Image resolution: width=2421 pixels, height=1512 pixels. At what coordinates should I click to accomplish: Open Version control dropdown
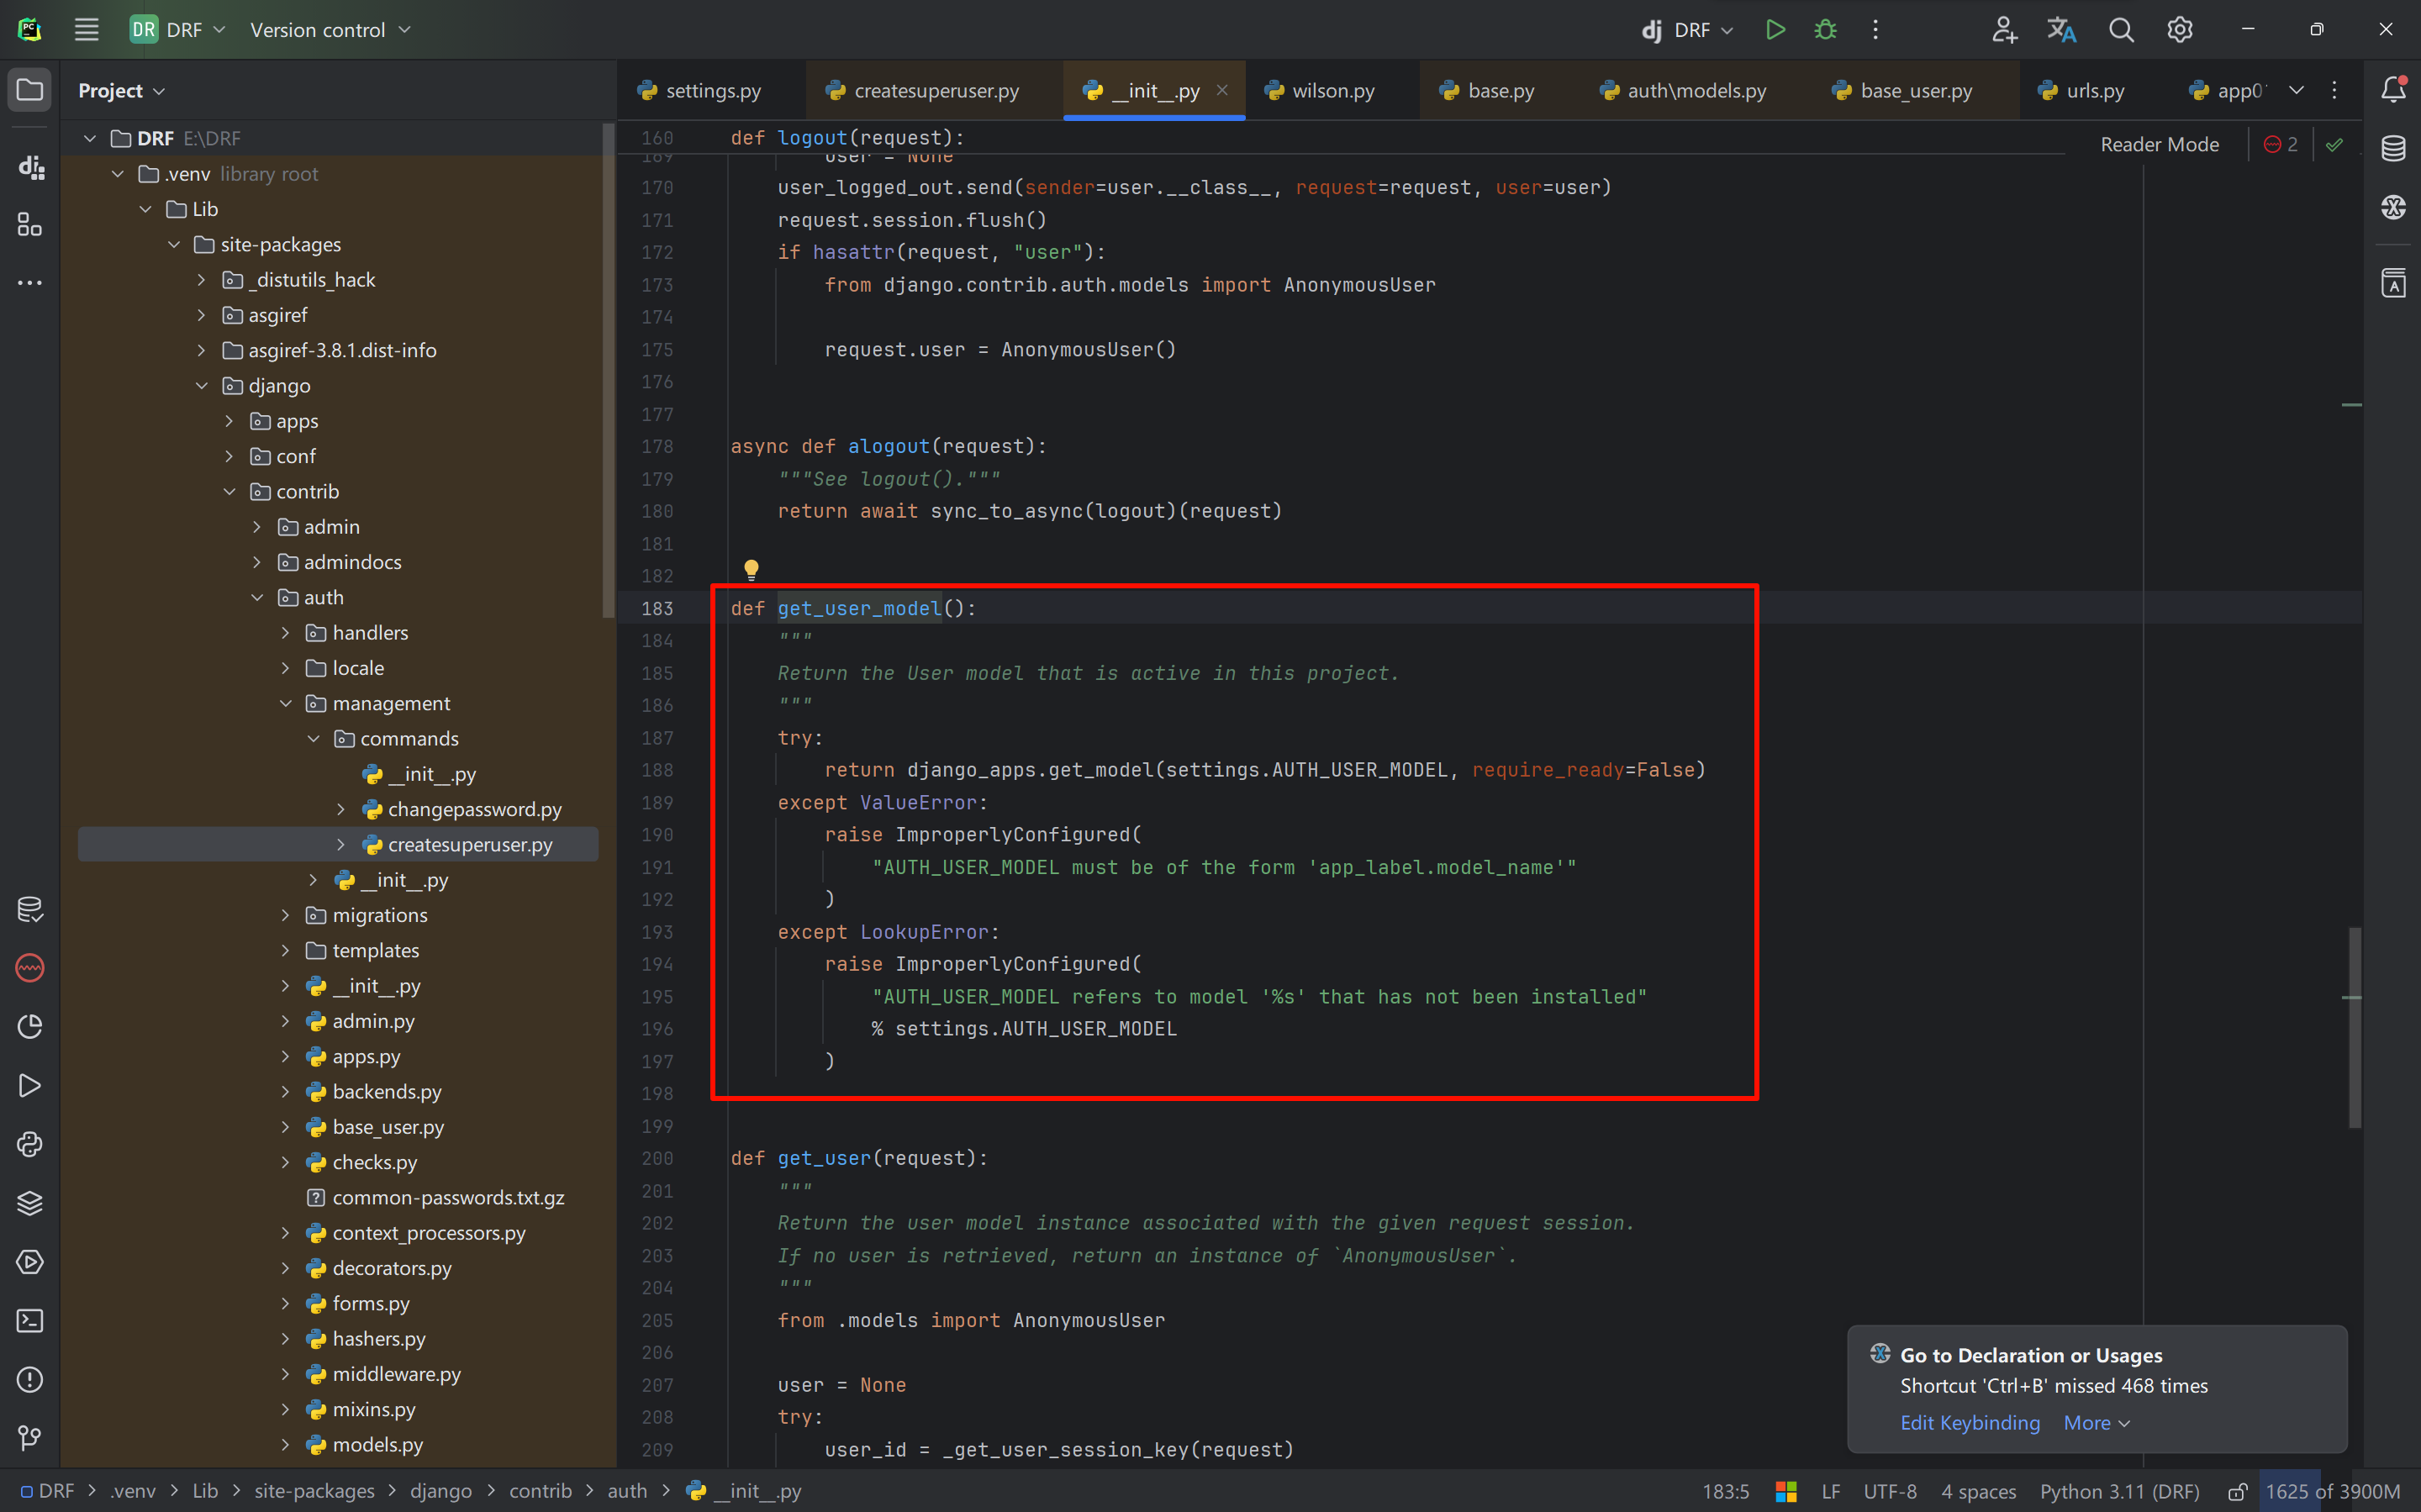coord(330,30)
